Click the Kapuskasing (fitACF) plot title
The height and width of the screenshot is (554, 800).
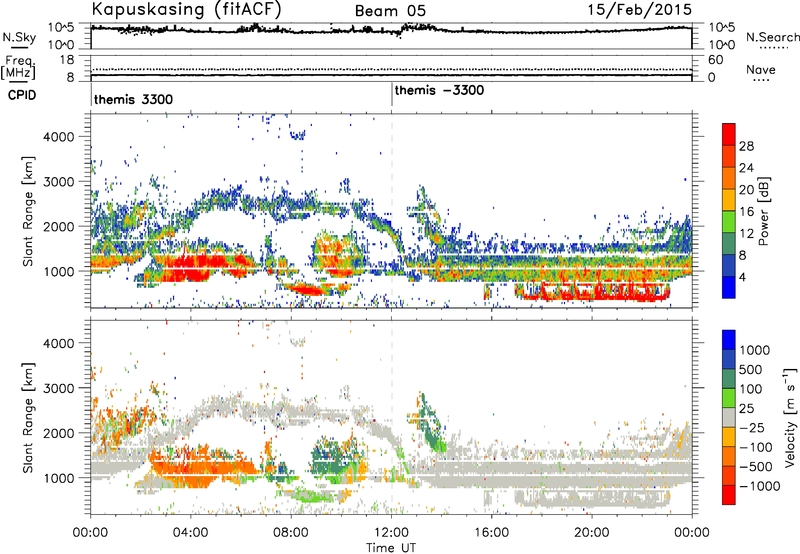click(186, 10)
